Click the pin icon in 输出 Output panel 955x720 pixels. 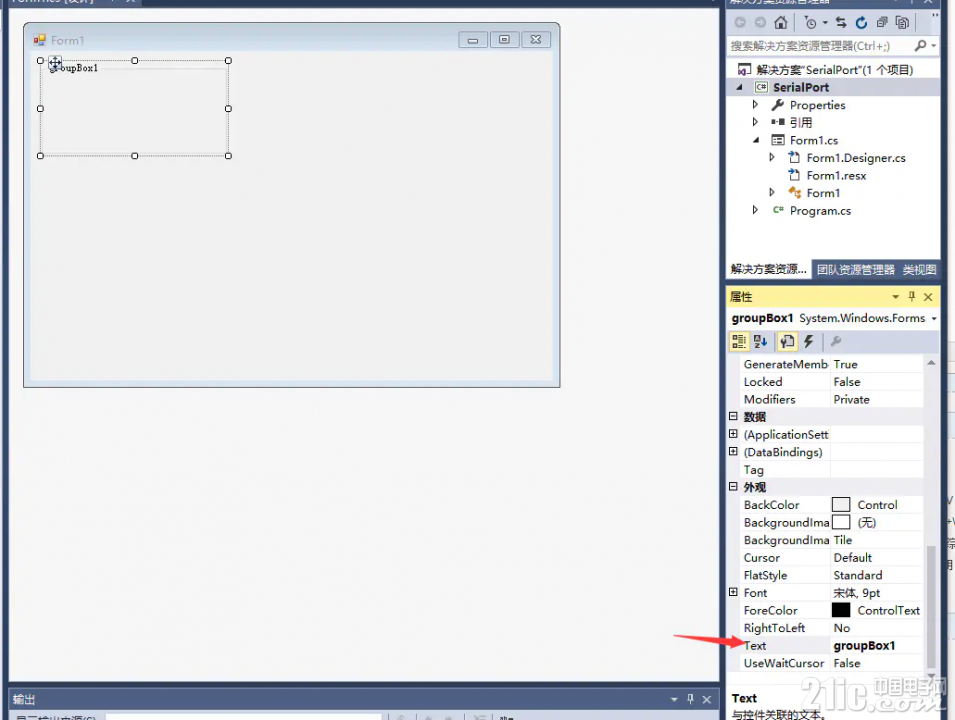(x=690, y=699)
